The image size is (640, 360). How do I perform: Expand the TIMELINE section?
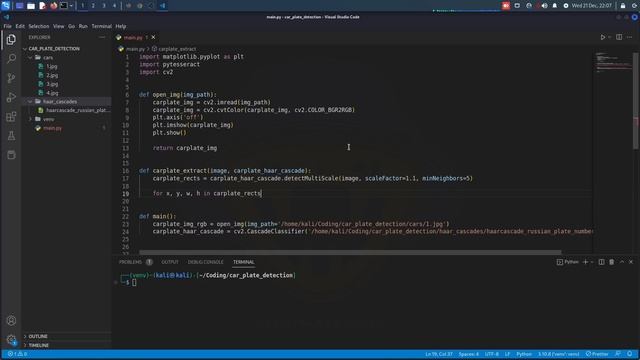coord(38,345)
